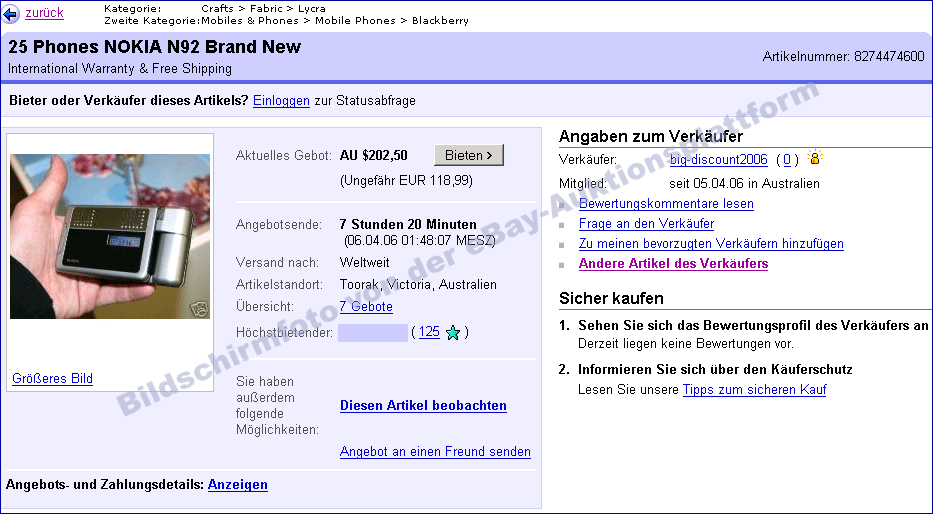Viewport: 933px width, 514px height.
Task: Open the zurück link
Action: 44,13
